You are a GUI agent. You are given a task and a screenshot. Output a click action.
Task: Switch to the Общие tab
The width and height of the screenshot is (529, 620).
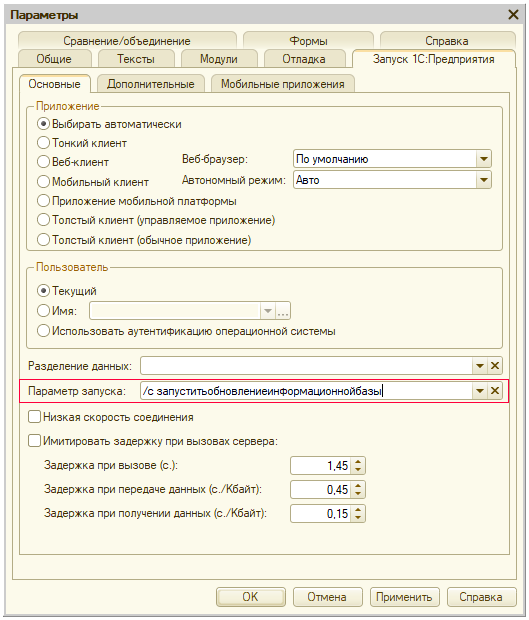54,59
